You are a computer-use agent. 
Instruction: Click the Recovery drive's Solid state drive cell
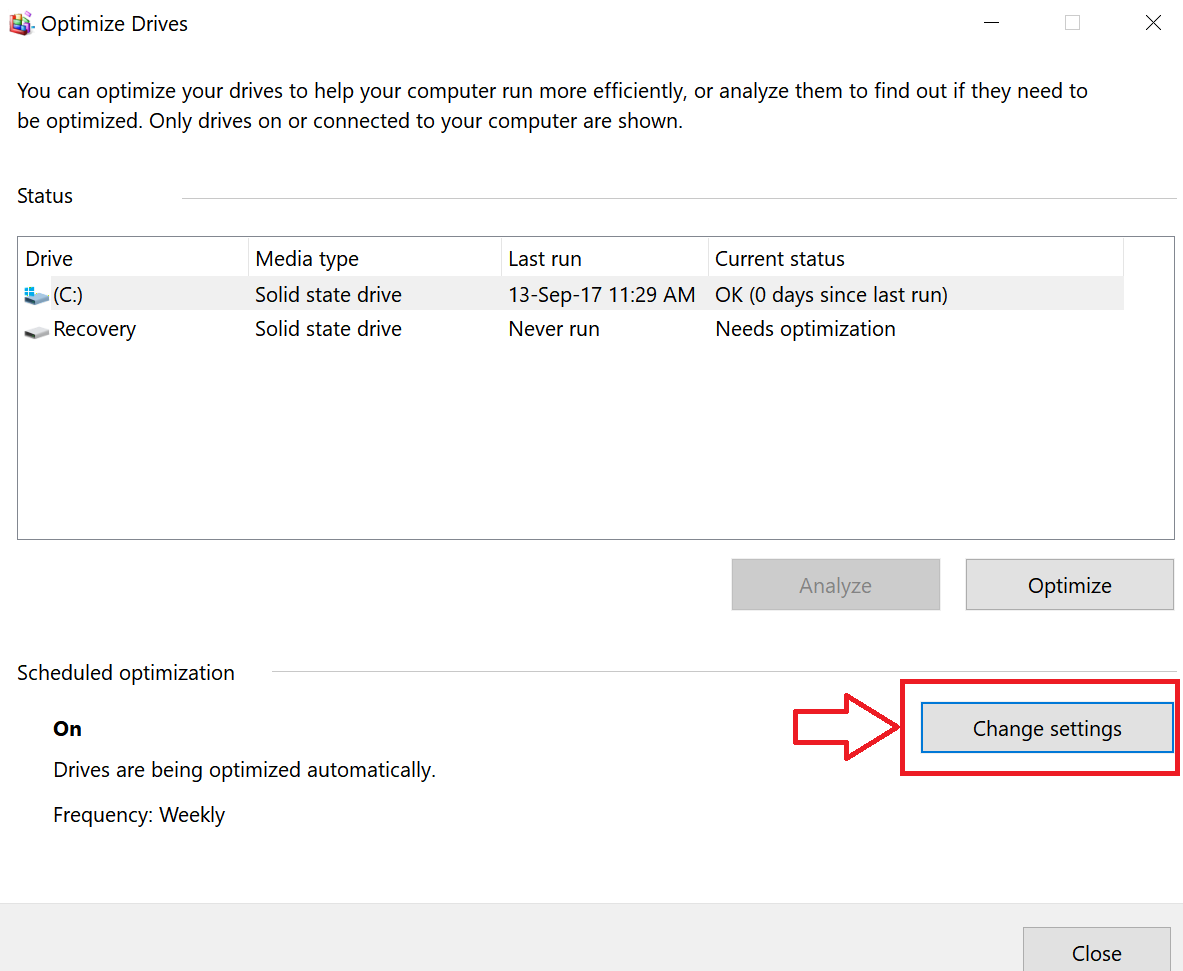pos(328,329)
